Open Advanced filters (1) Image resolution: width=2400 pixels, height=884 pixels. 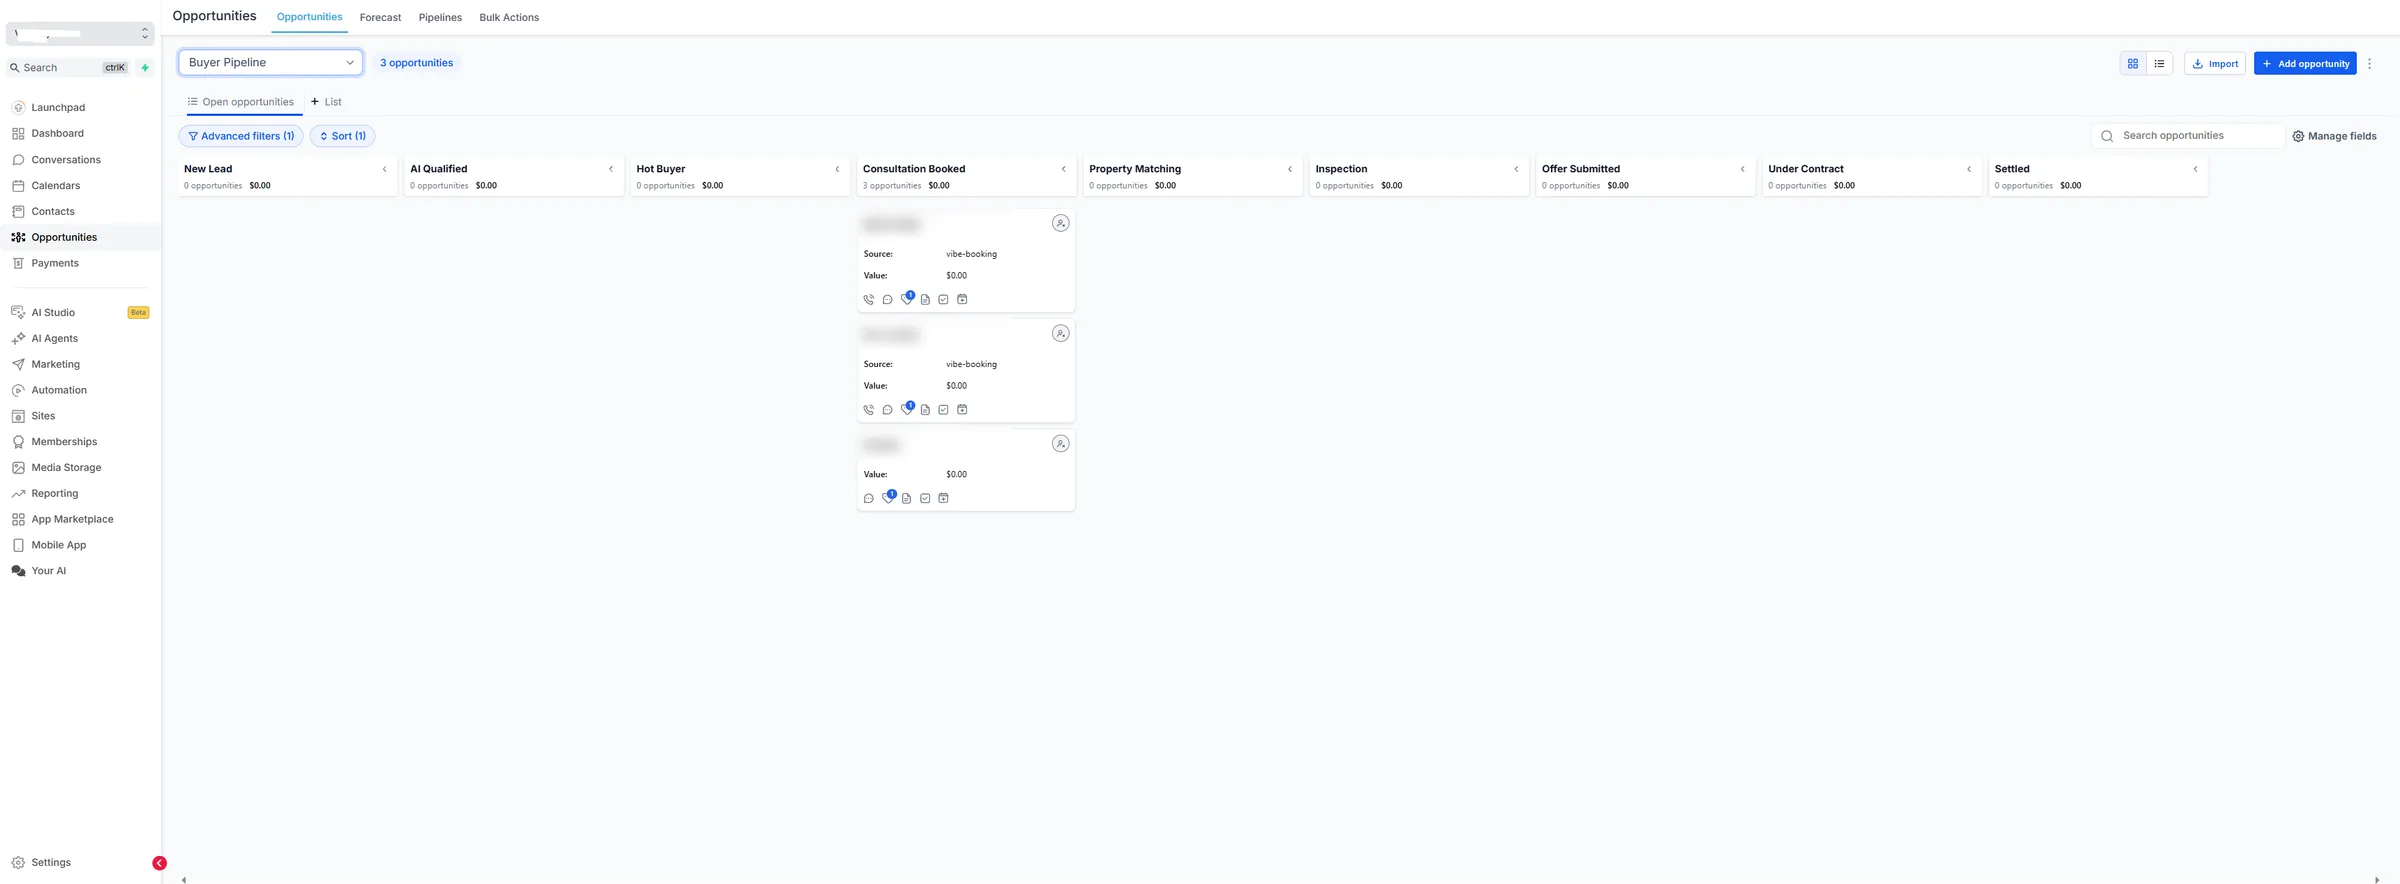pos(241,136)
